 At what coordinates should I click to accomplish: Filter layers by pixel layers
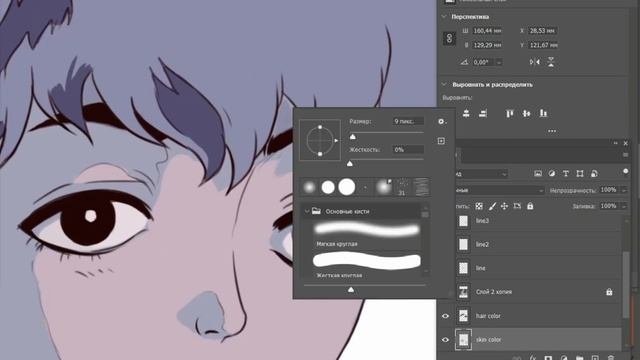[x=538, y=174]
